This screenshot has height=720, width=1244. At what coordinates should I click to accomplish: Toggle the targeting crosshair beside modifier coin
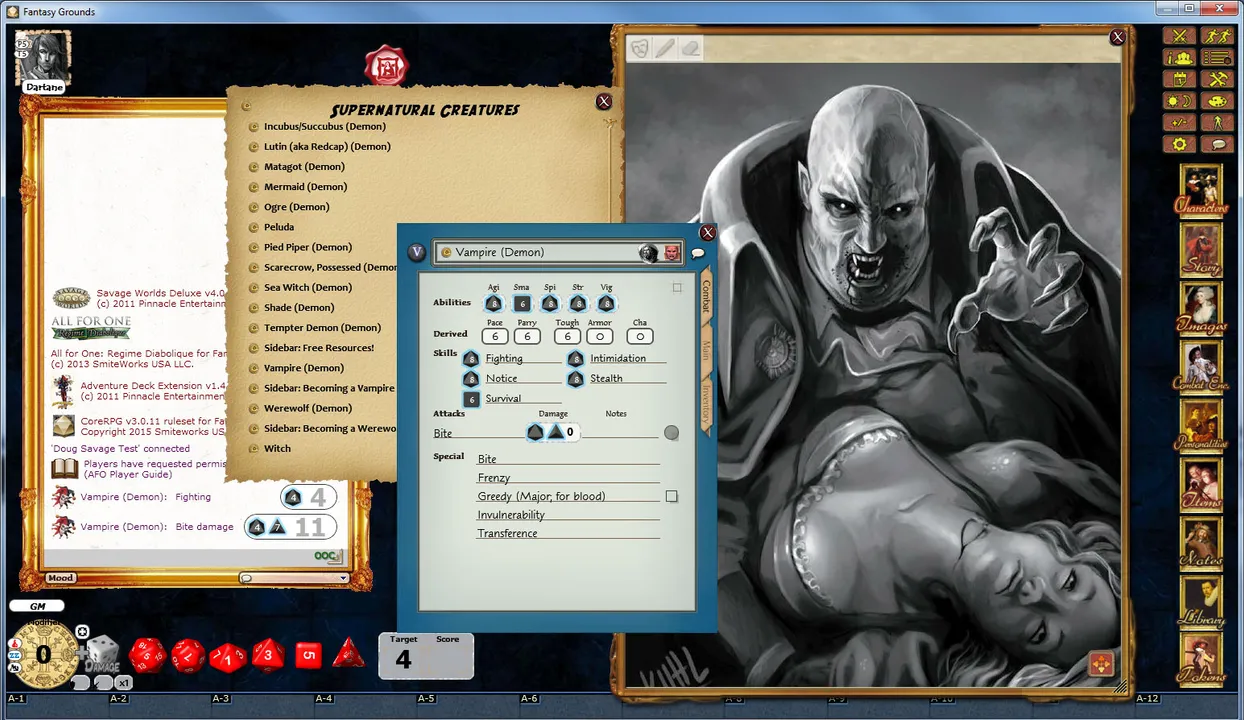tap(83, 631)
